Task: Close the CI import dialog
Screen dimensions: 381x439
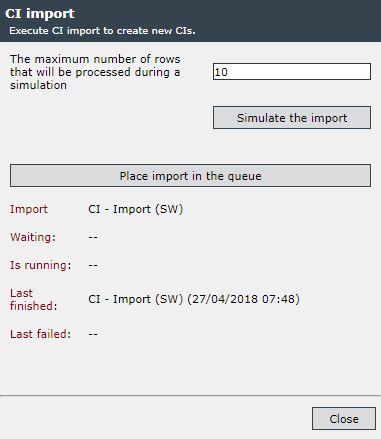Action: (x=344, y=419)
